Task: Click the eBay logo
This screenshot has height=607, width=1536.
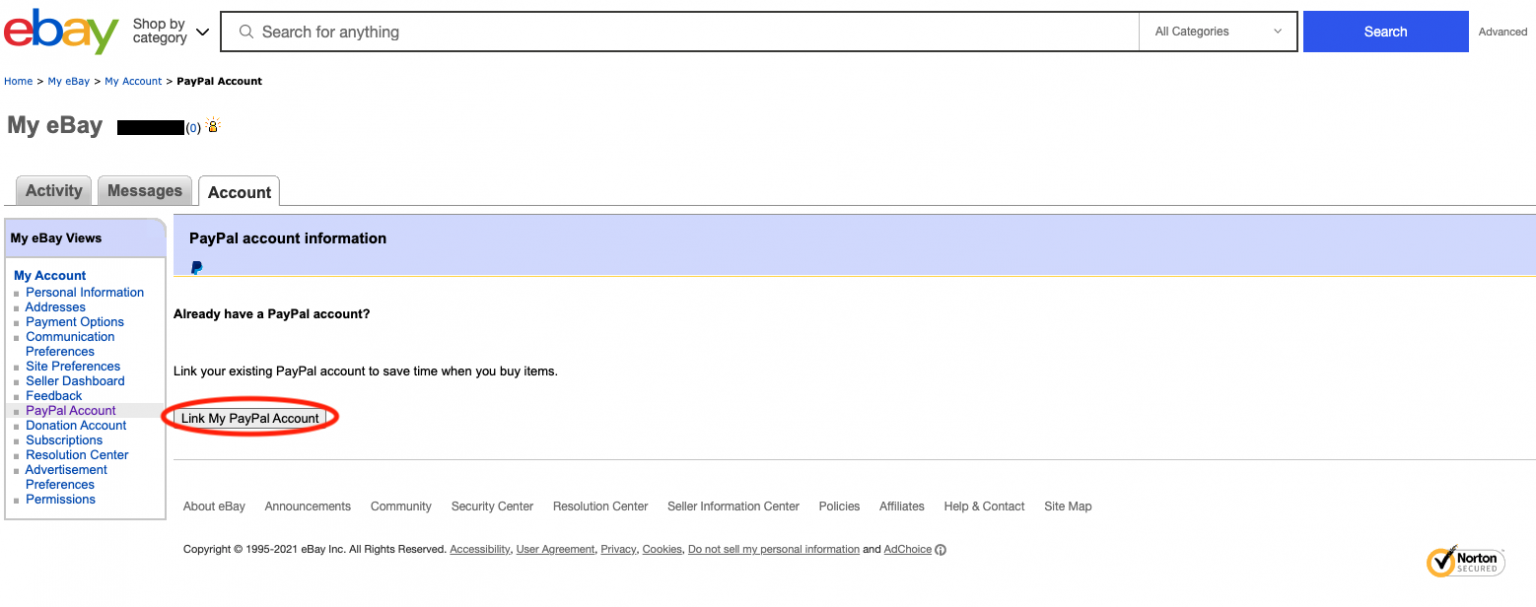Action: pos(61,31)
